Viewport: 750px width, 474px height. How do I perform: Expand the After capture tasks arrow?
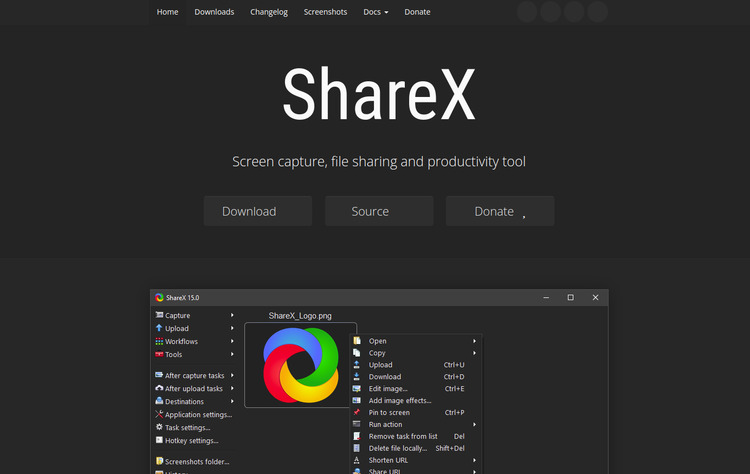click(232, 375)
